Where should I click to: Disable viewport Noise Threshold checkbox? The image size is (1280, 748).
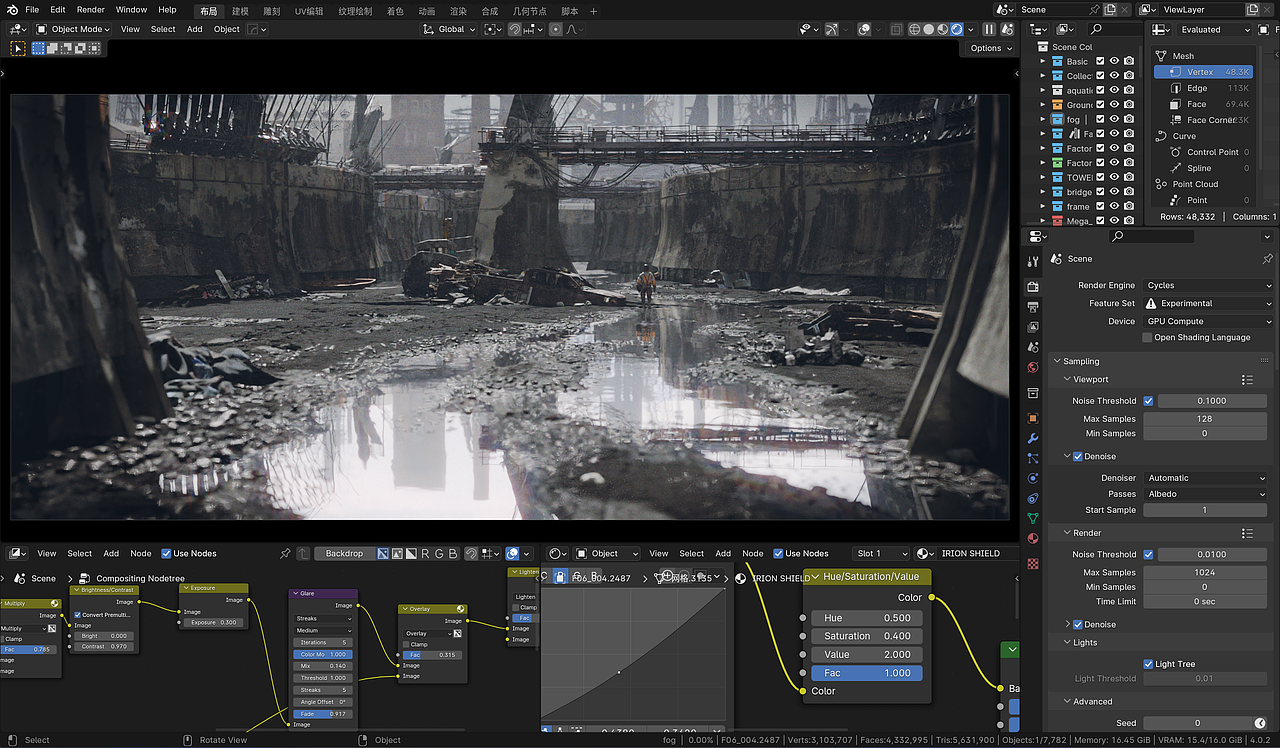coord(1148,401)
